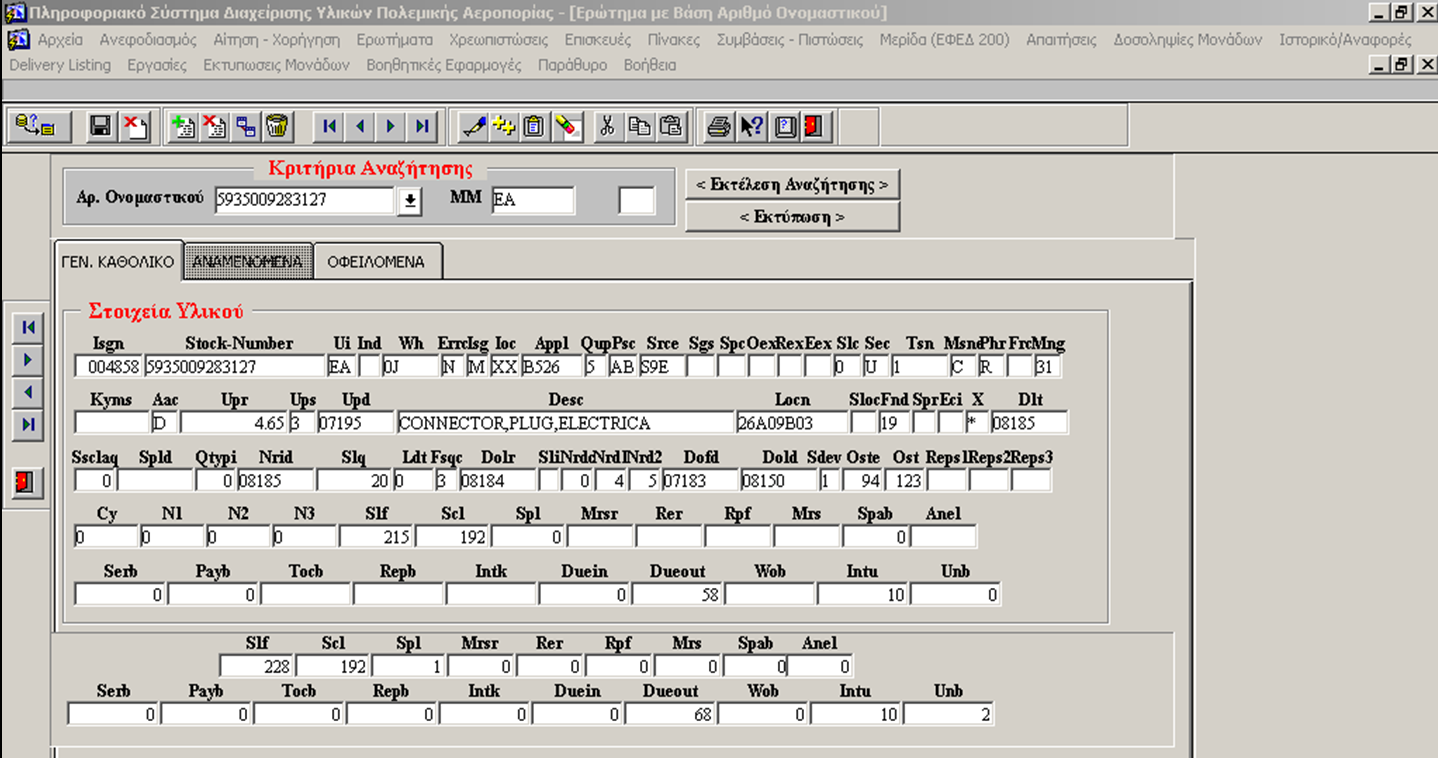Switch to the ΑΝΑΜΕΝΟΜΕΝΑ tab

pyautogui.click(x=248, y=261)
